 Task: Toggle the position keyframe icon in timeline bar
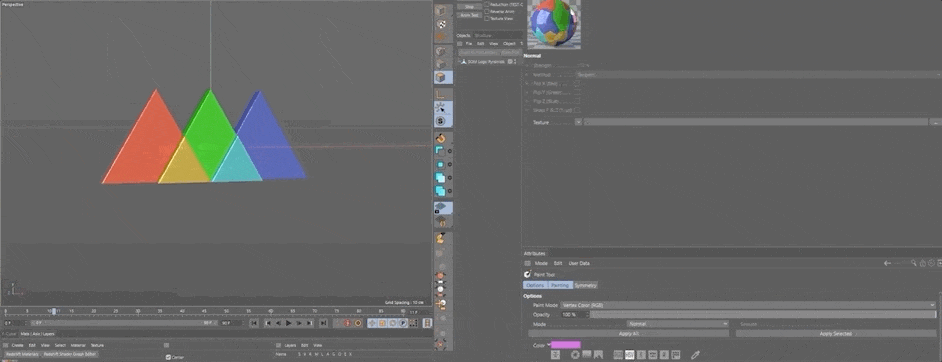tap(372, 323)
